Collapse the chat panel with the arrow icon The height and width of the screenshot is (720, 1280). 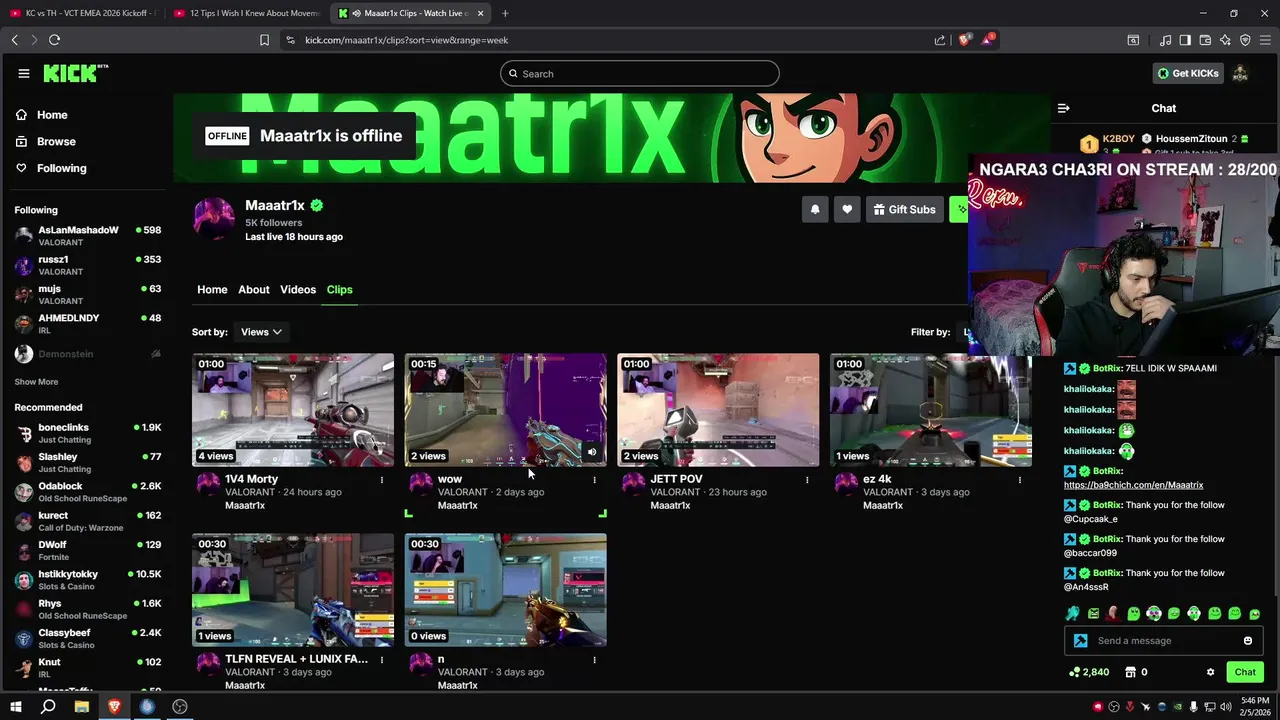click(1064, 108)
